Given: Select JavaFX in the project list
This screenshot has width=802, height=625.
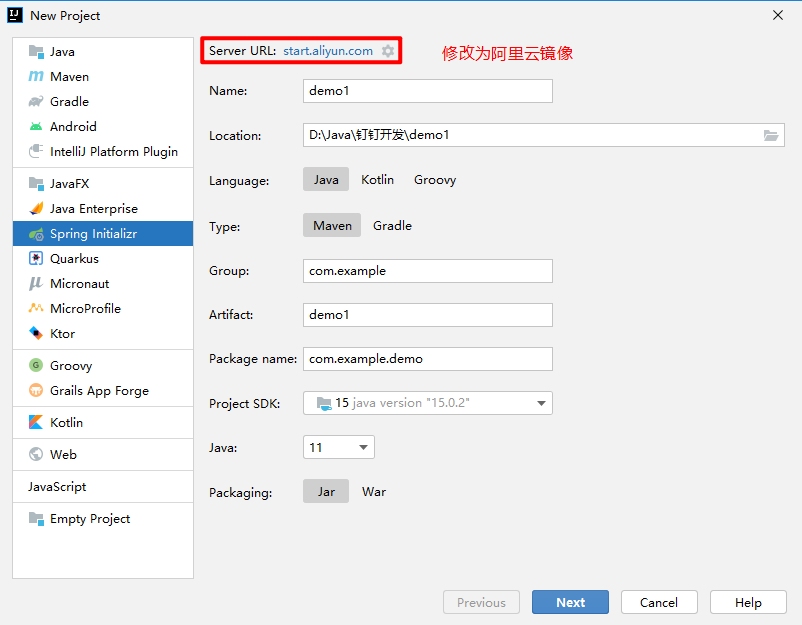Looking at the screenshot, I should 103,183.
